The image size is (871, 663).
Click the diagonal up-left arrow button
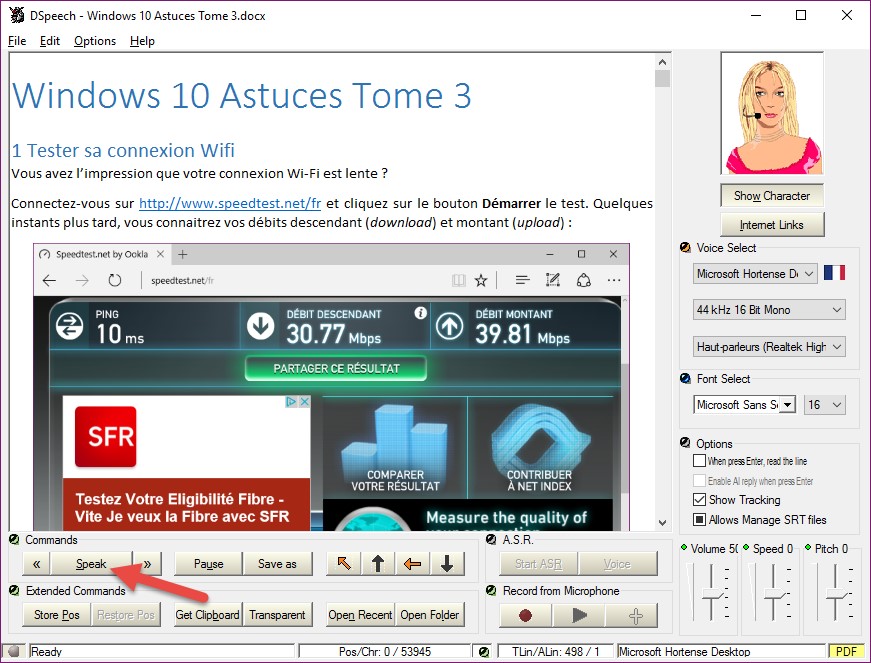click(x=344, y=564)
